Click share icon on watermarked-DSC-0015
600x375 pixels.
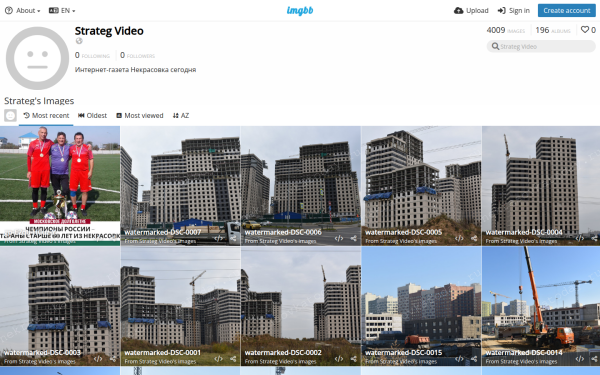(x=474, y=359)
